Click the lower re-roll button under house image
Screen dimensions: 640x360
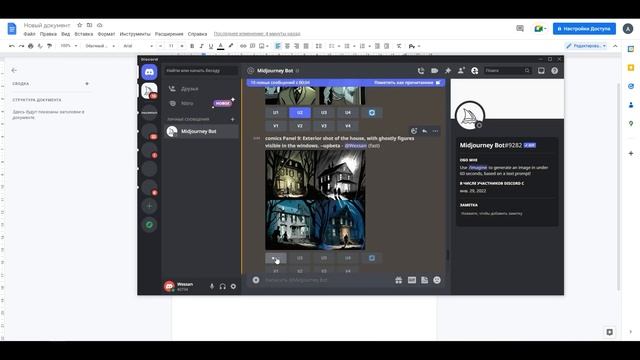pyautogui.click(x=372, y=258)
